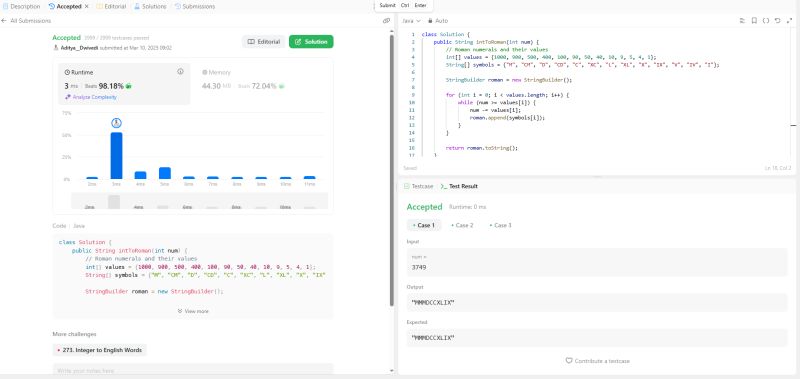Click the green beats icon after 98.18%
Image resolution: width=800 pixels, height=379 pixels.
tap(129, 86)
